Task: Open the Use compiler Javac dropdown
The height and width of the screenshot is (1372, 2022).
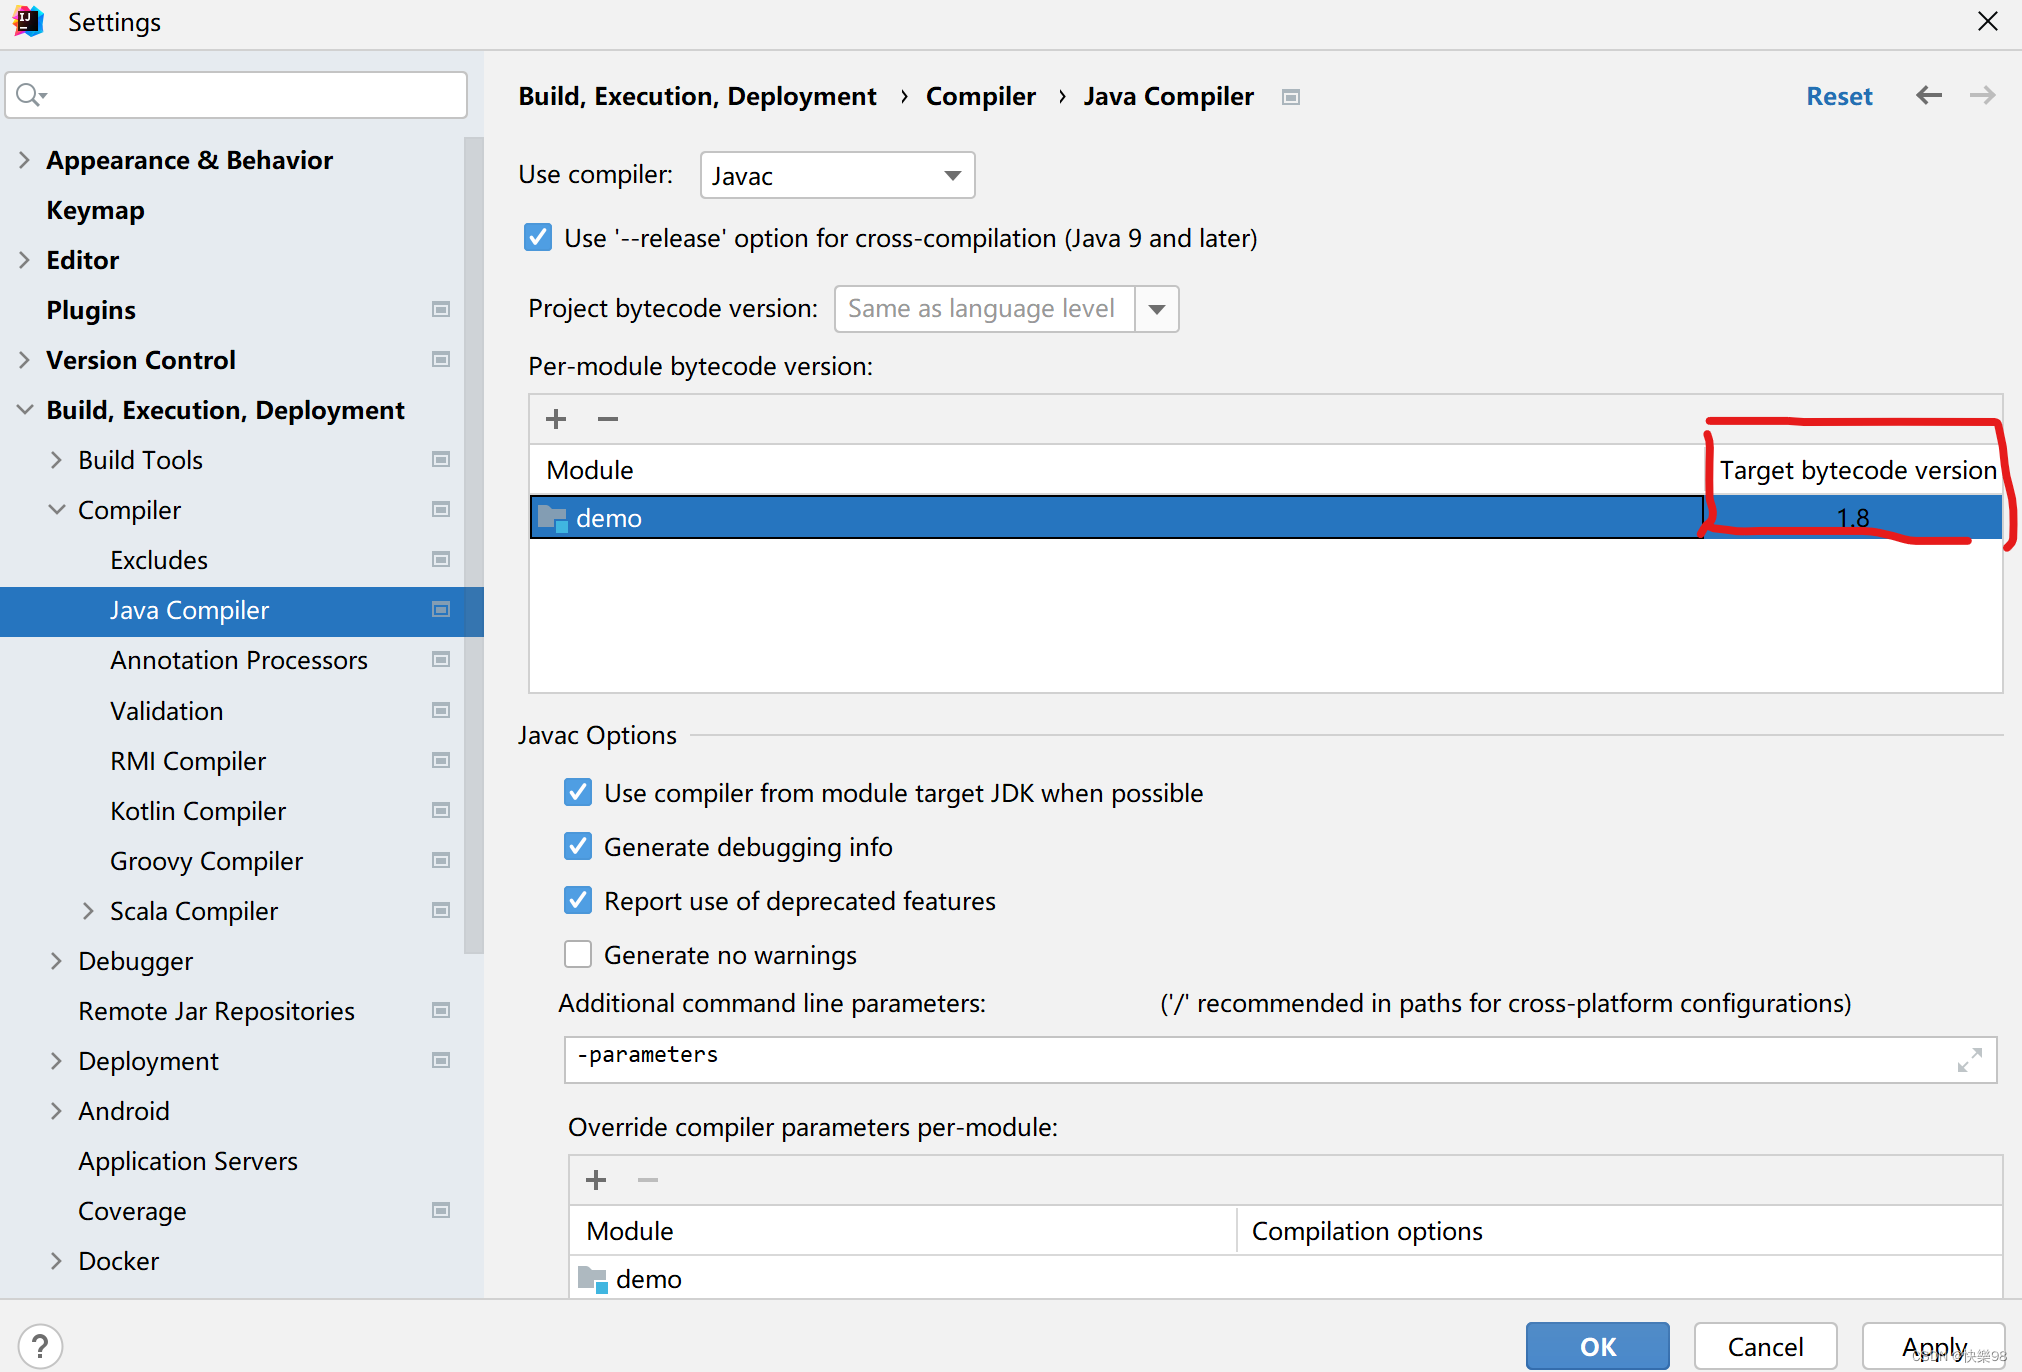Action: click(837, 176)
